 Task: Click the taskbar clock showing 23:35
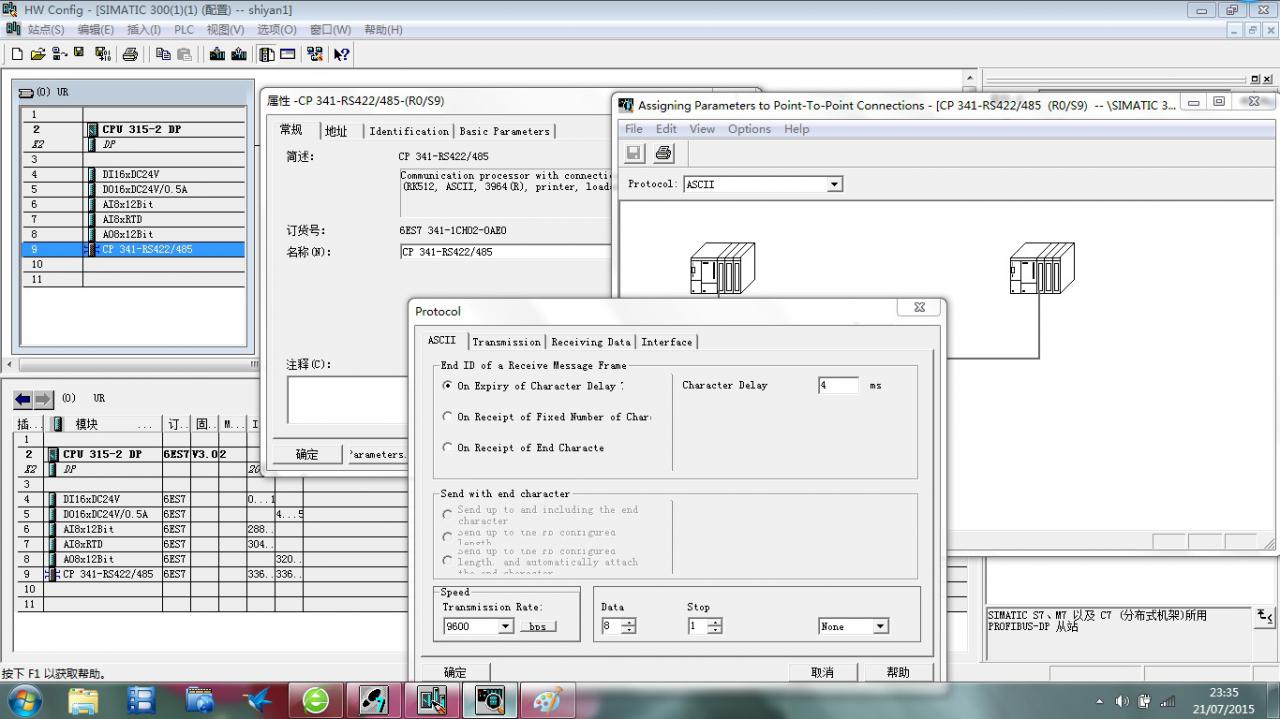tap(1223, 692)
